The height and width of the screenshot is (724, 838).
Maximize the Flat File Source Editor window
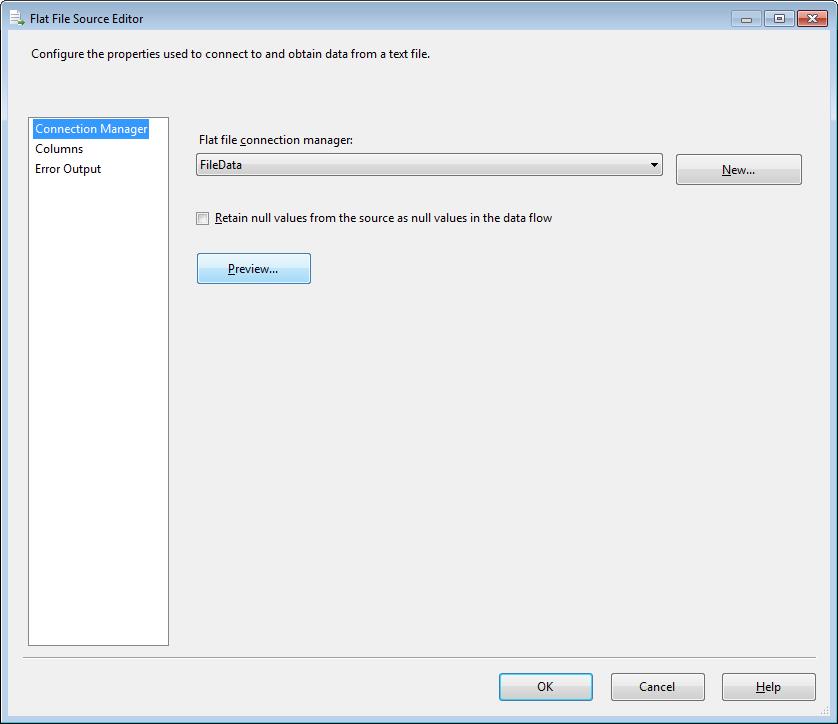[779, 19]
